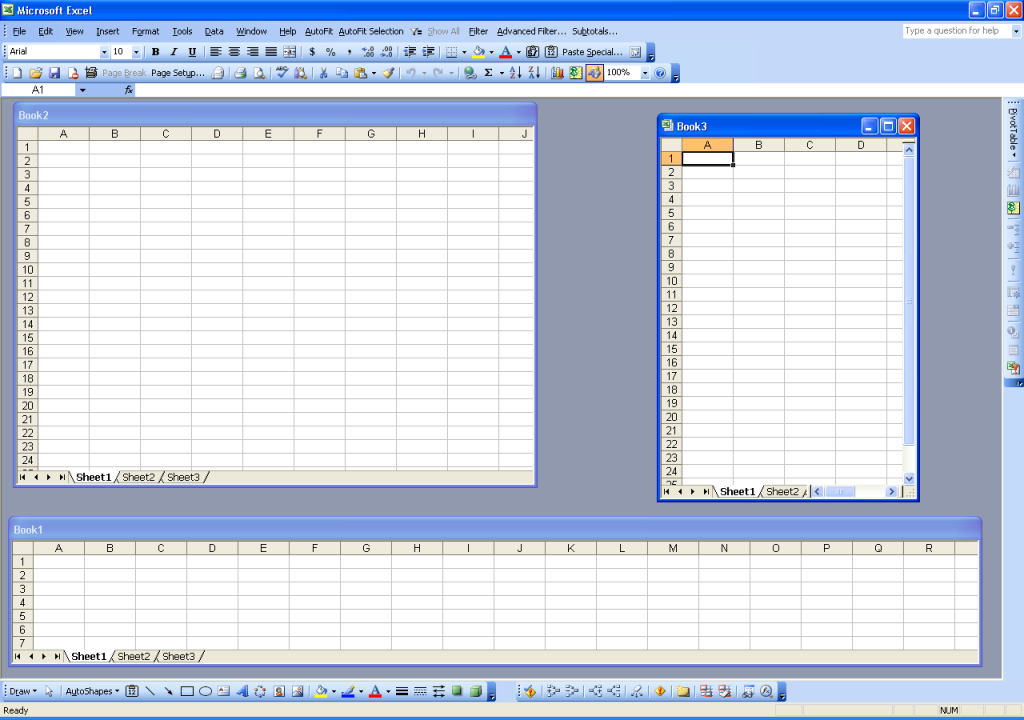Click AutoFit Selection
1024x720 pixels.
(x=371, y=31)
